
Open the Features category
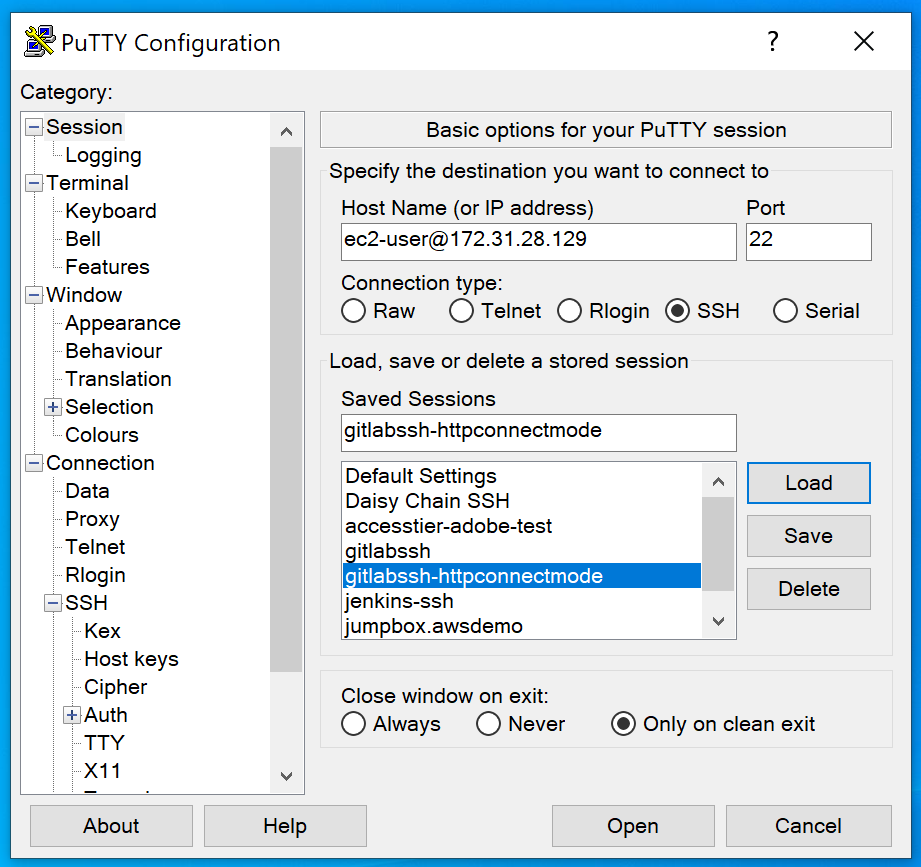coord(107,267)
